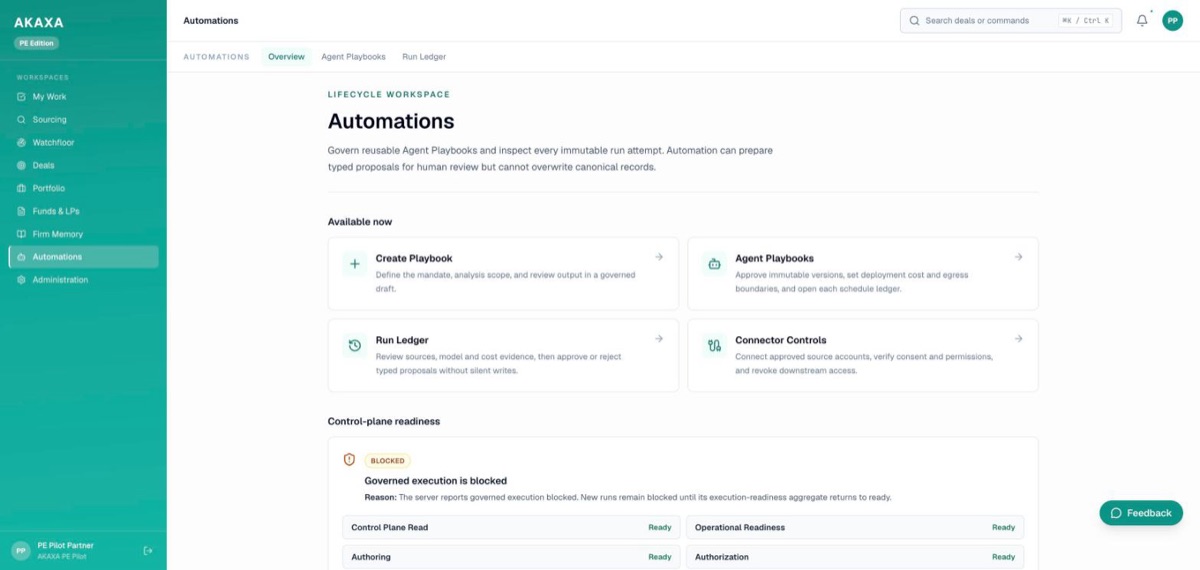
Task: Click the LIFECYCLE WORKSPACE label
Action: pos(389,94)
